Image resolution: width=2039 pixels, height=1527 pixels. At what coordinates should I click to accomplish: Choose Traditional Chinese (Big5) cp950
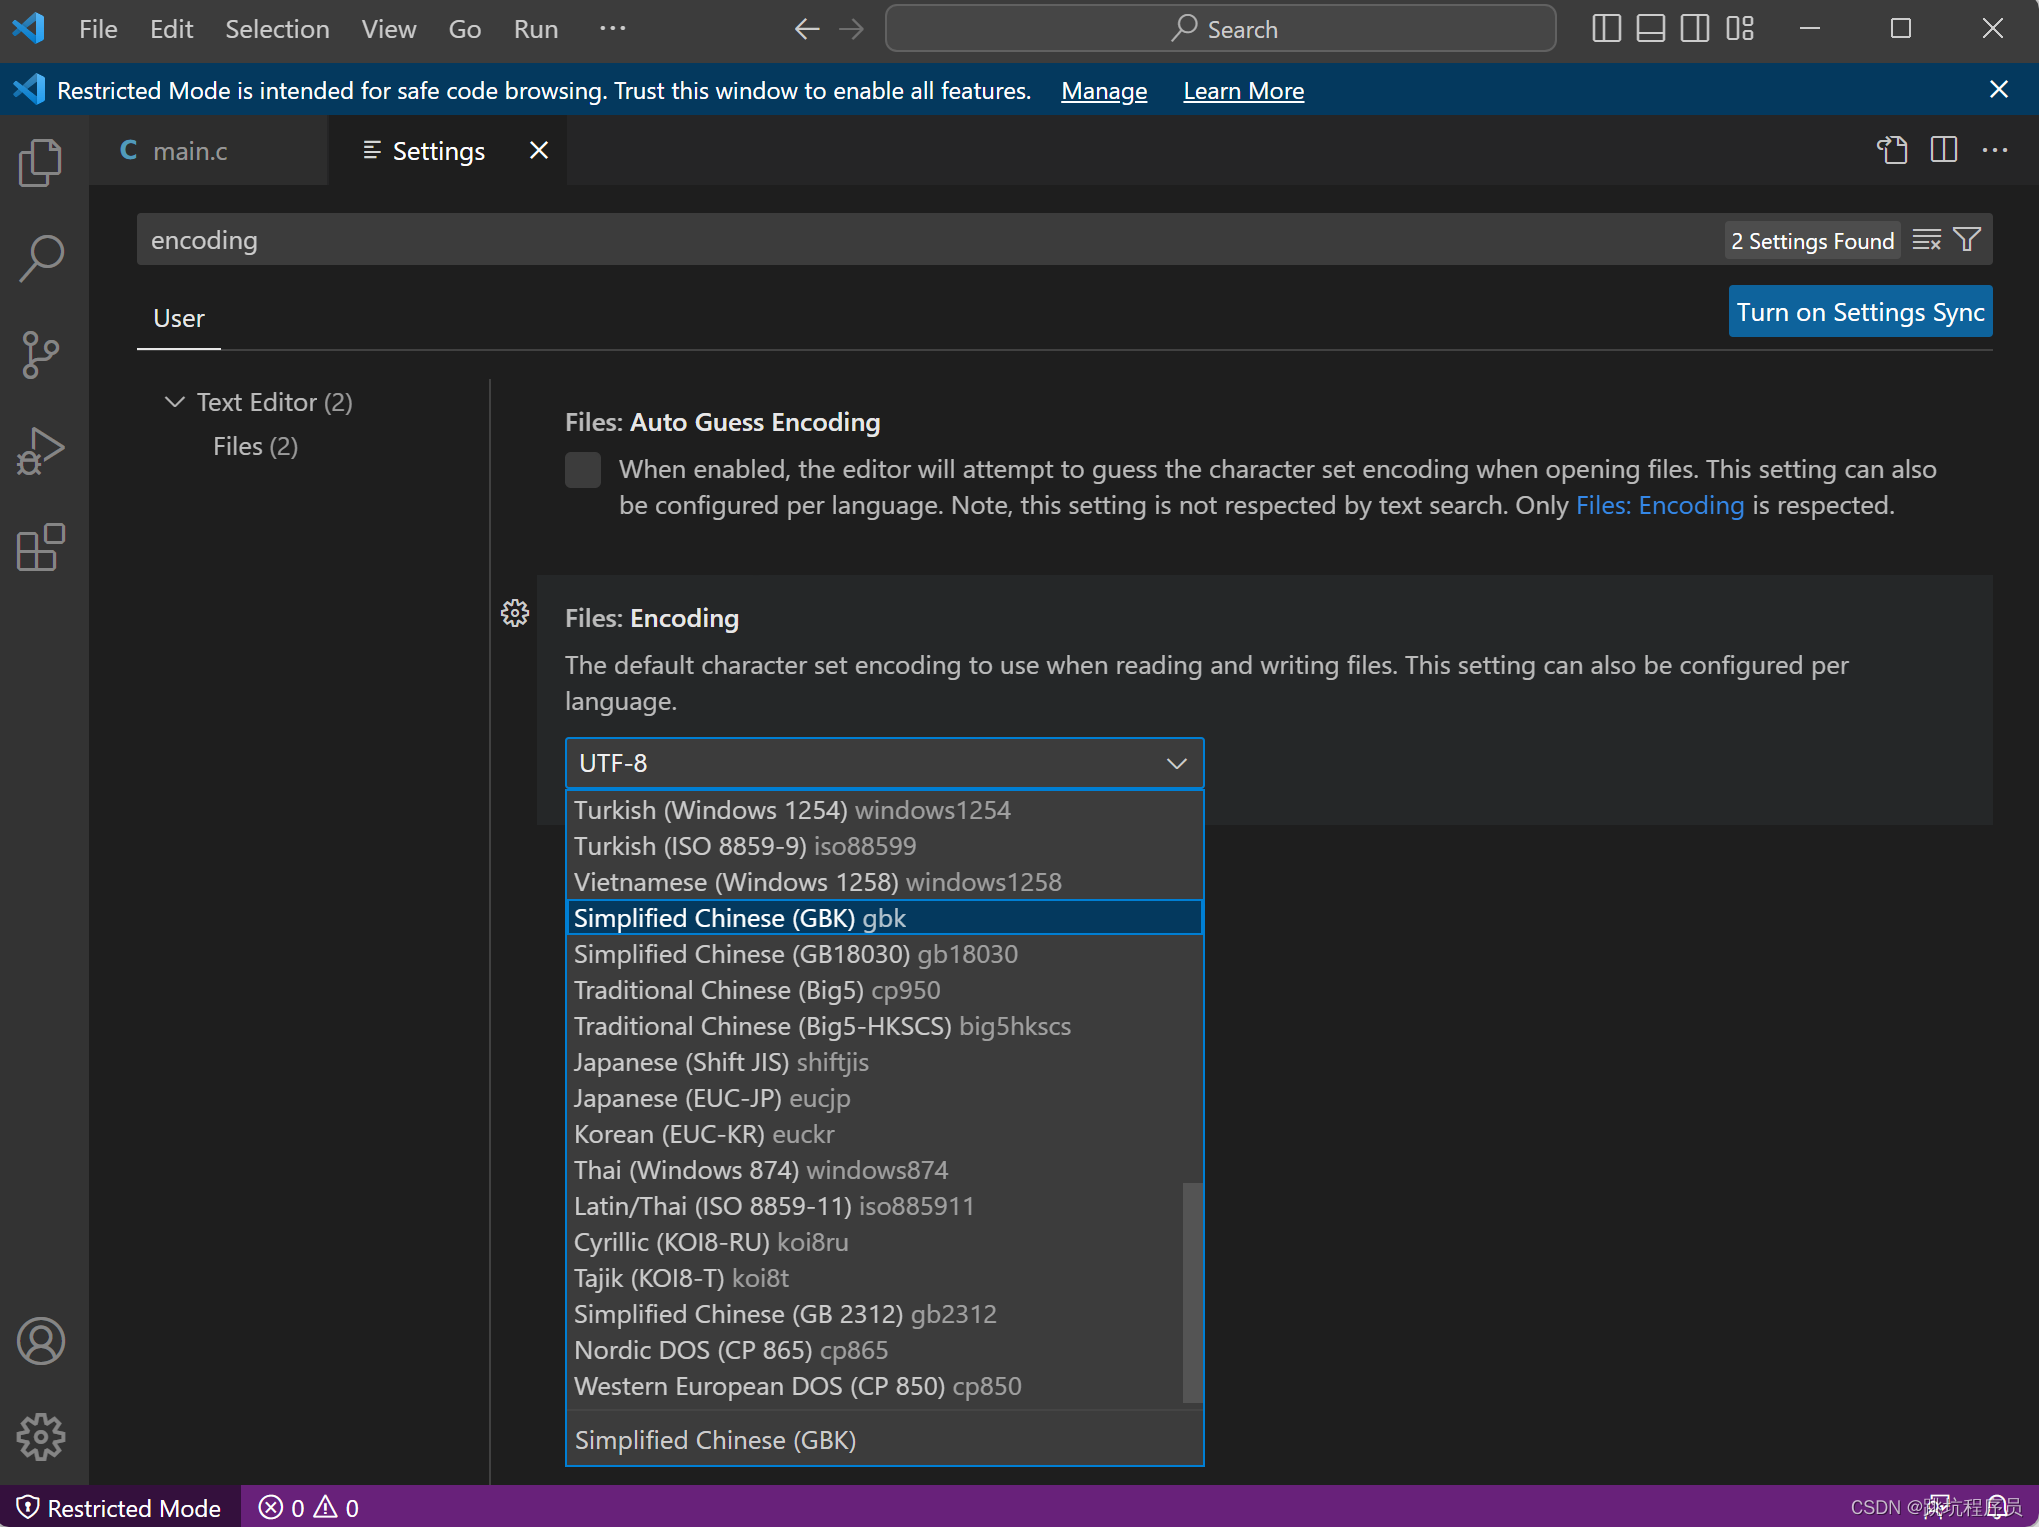point(884,990)
